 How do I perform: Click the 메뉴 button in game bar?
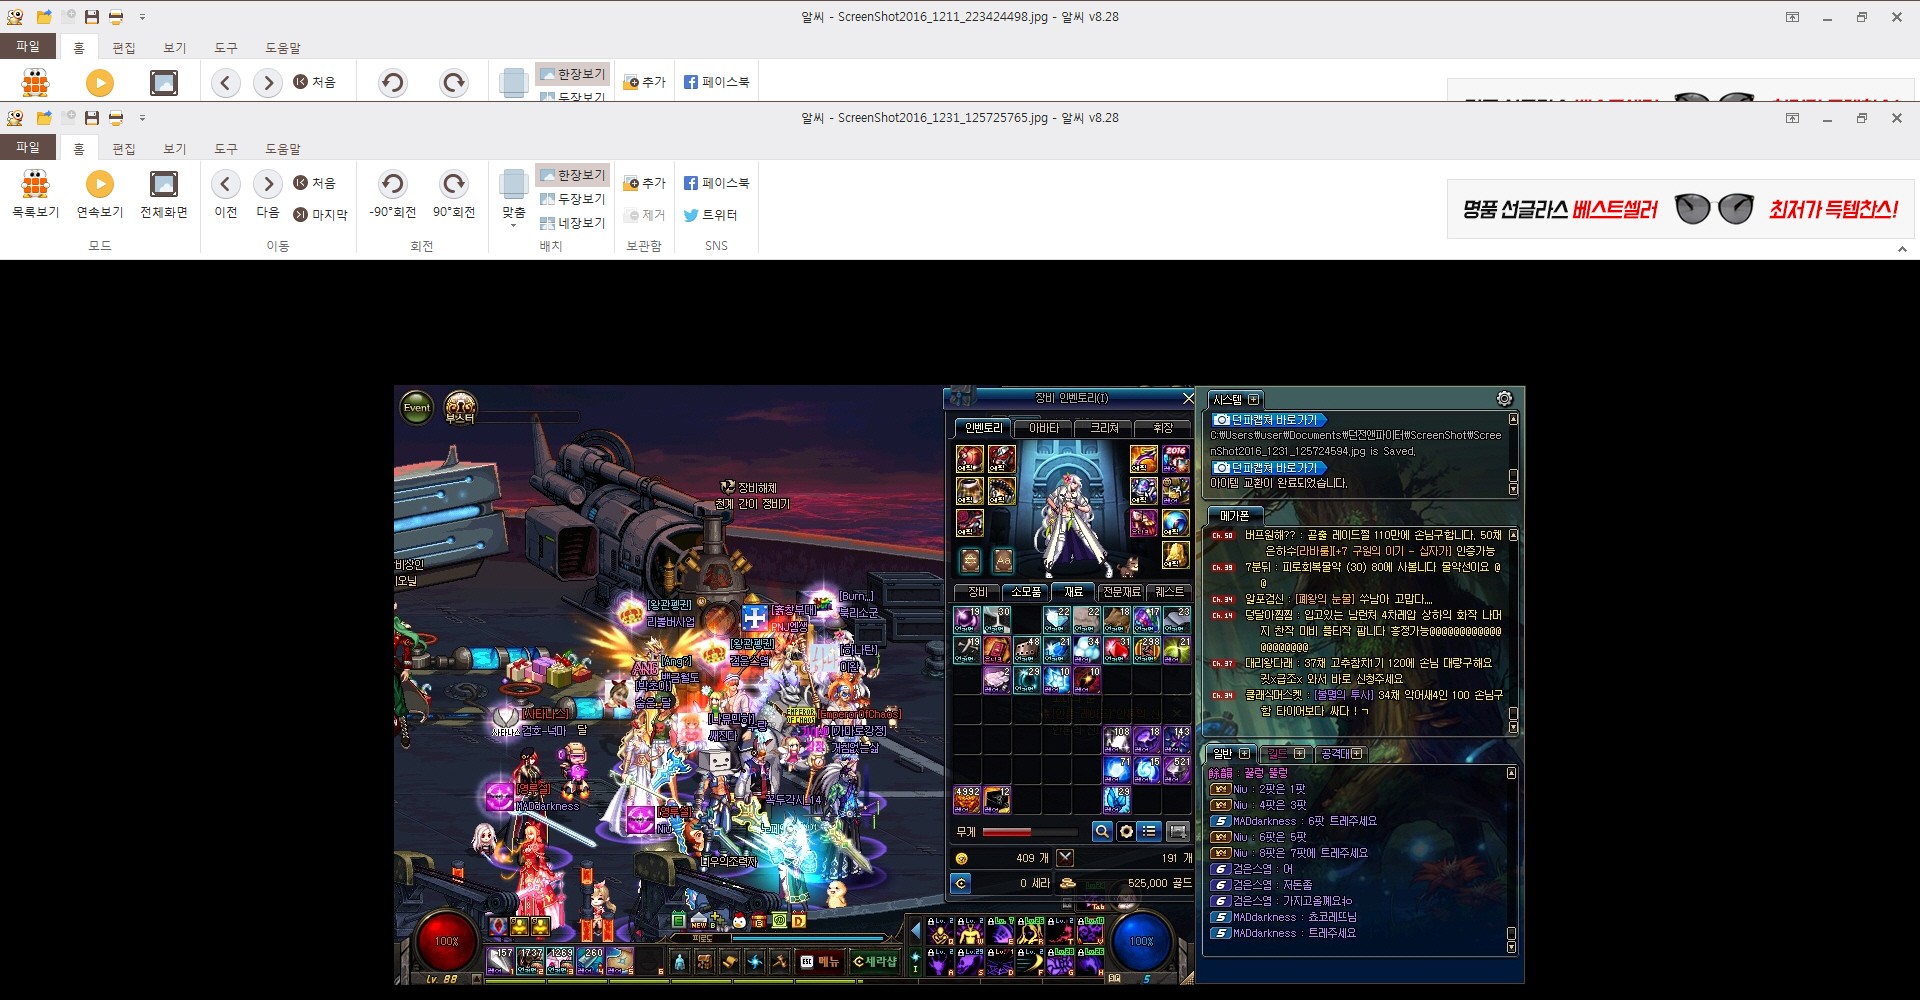[x=820, y=962]
